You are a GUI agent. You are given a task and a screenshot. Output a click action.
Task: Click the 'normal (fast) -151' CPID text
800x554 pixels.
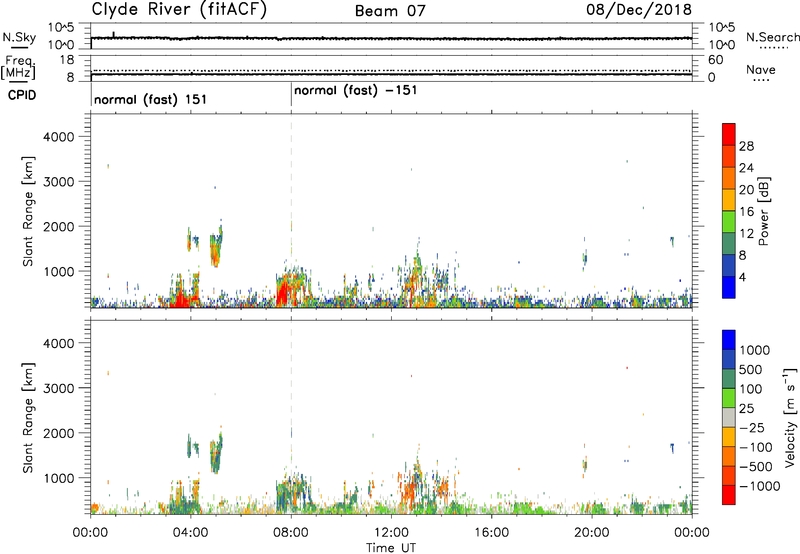point(356,91)
